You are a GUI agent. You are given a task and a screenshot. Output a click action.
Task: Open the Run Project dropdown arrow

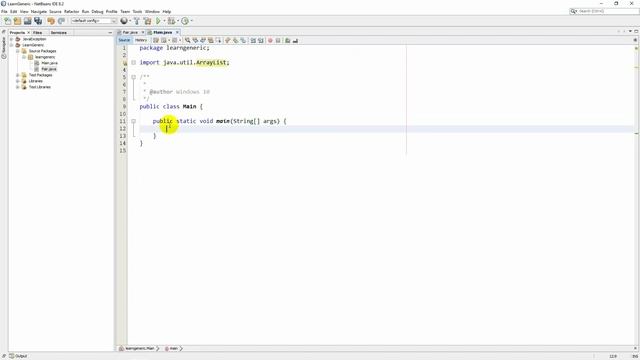(164, 21)
